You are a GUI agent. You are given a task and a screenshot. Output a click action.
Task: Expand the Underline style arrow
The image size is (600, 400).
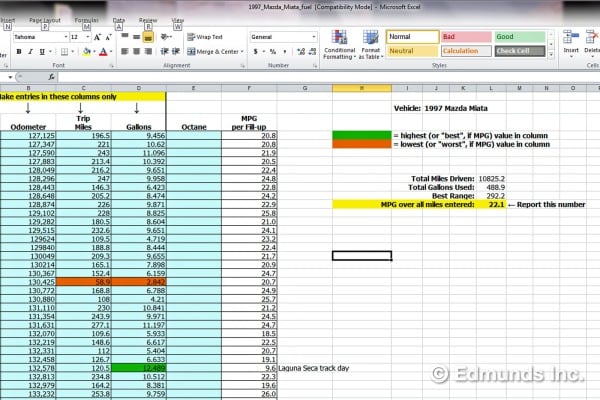50,52
